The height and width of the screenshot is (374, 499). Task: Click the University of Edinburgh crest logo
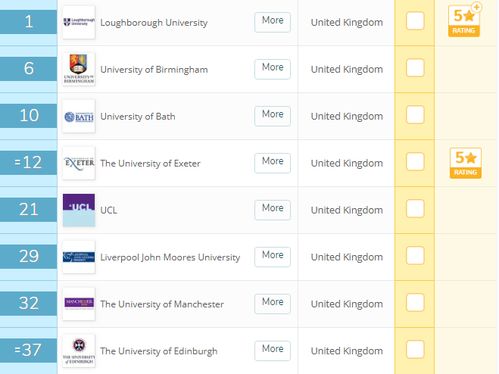[x=79, y=351]
